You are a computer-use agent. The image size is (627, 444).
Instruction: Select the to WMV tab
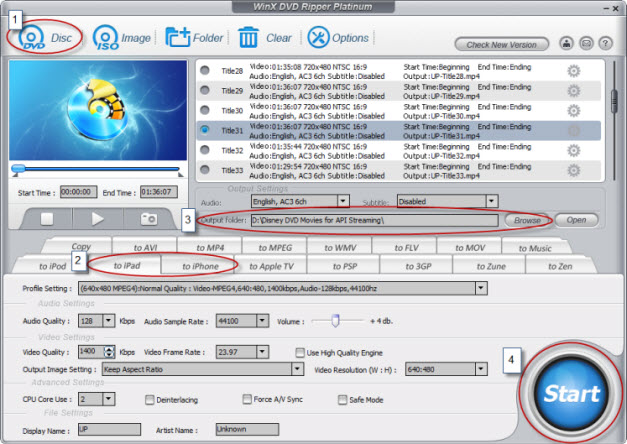click(x=340, y=248)
